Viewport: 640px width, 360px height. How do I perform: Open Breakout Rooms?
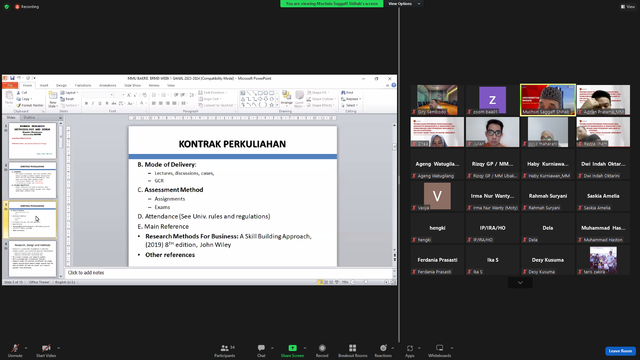coord(353,350)
